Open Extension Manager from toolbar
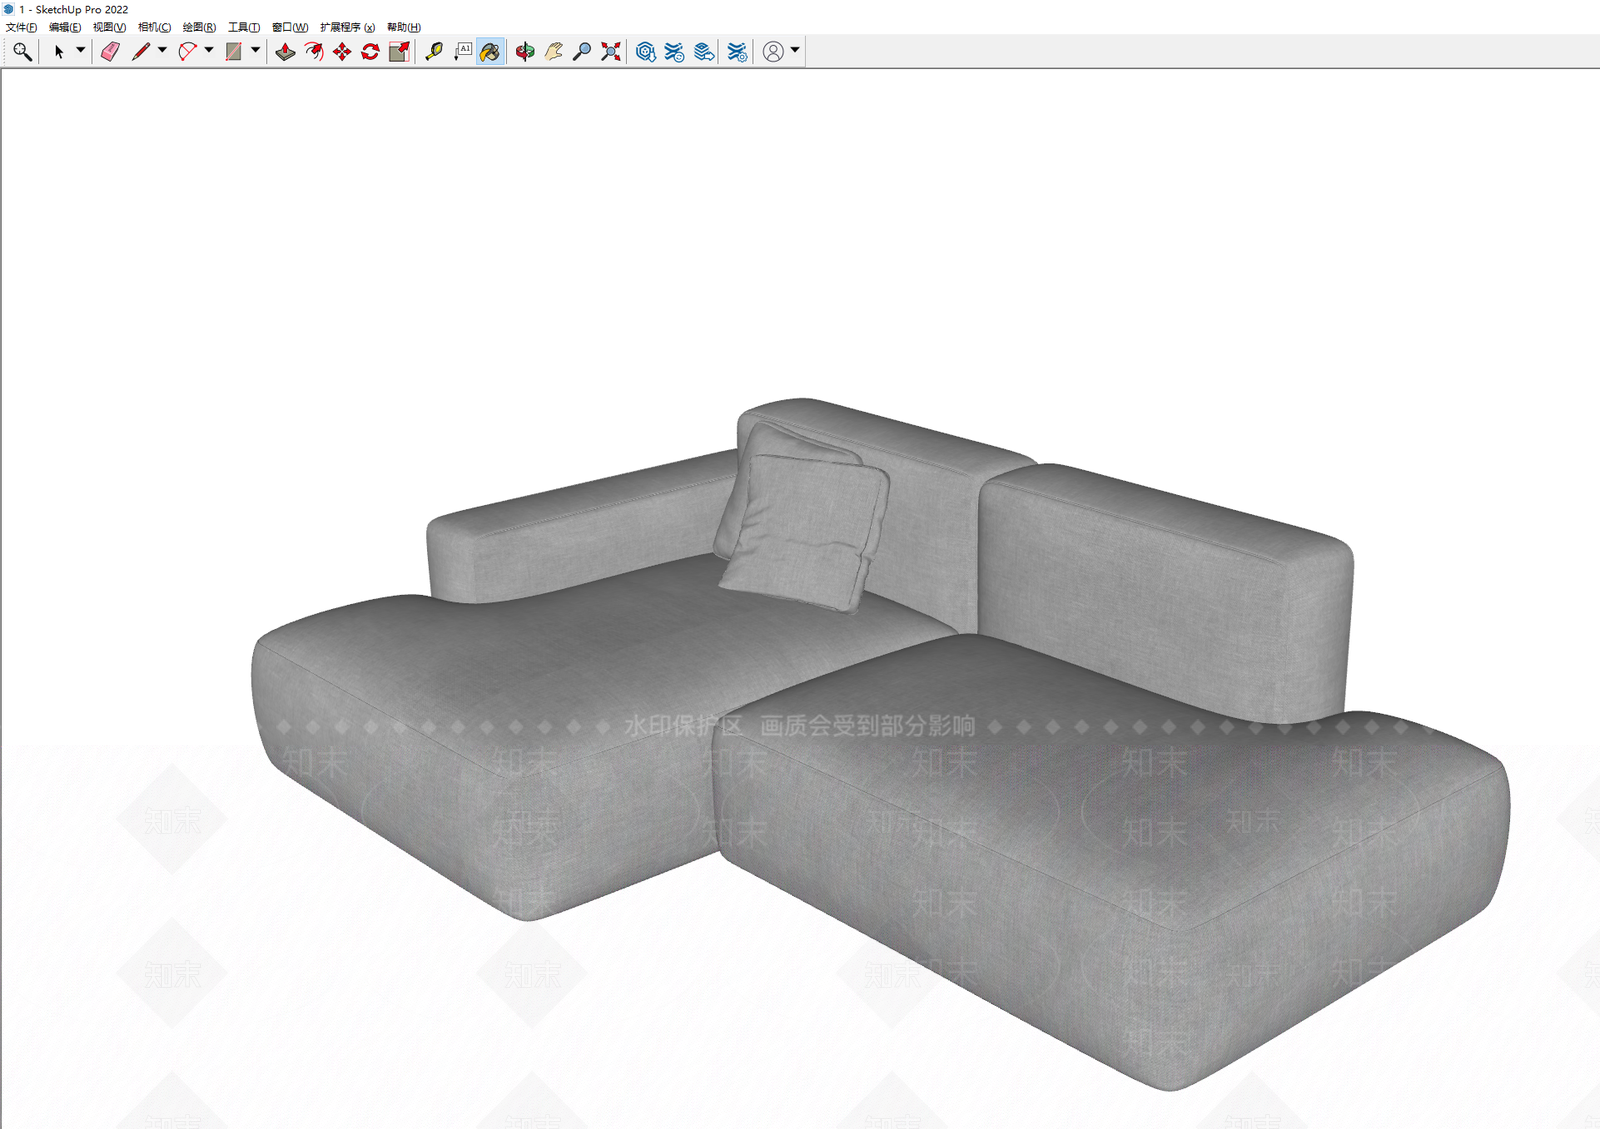Image resolution: width=1600 pixels, height=1129 pixels. (x=738, y=52)
